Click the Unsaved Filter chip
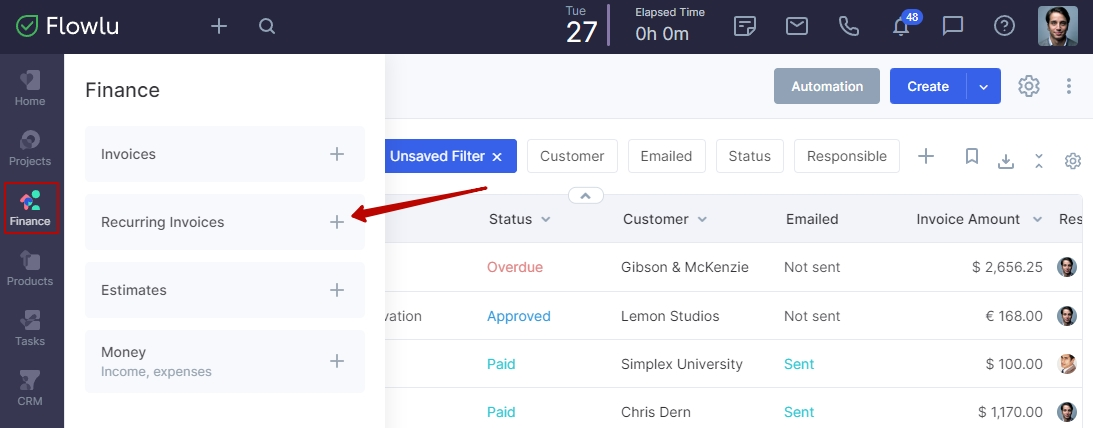The width and height of the screenshot is (1093, 428). point(450,156)
